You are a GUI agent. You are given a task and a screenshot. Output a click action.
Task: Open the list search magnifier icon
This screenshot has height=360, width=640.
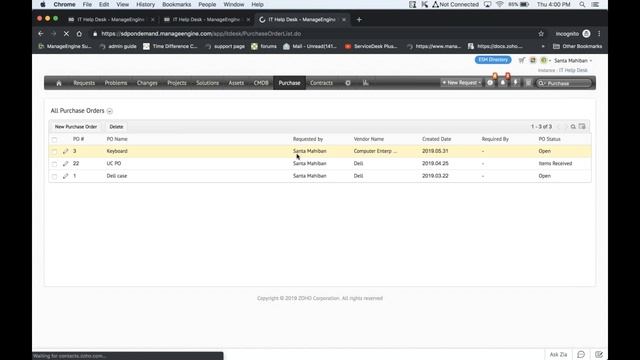[x=573, y=127]
